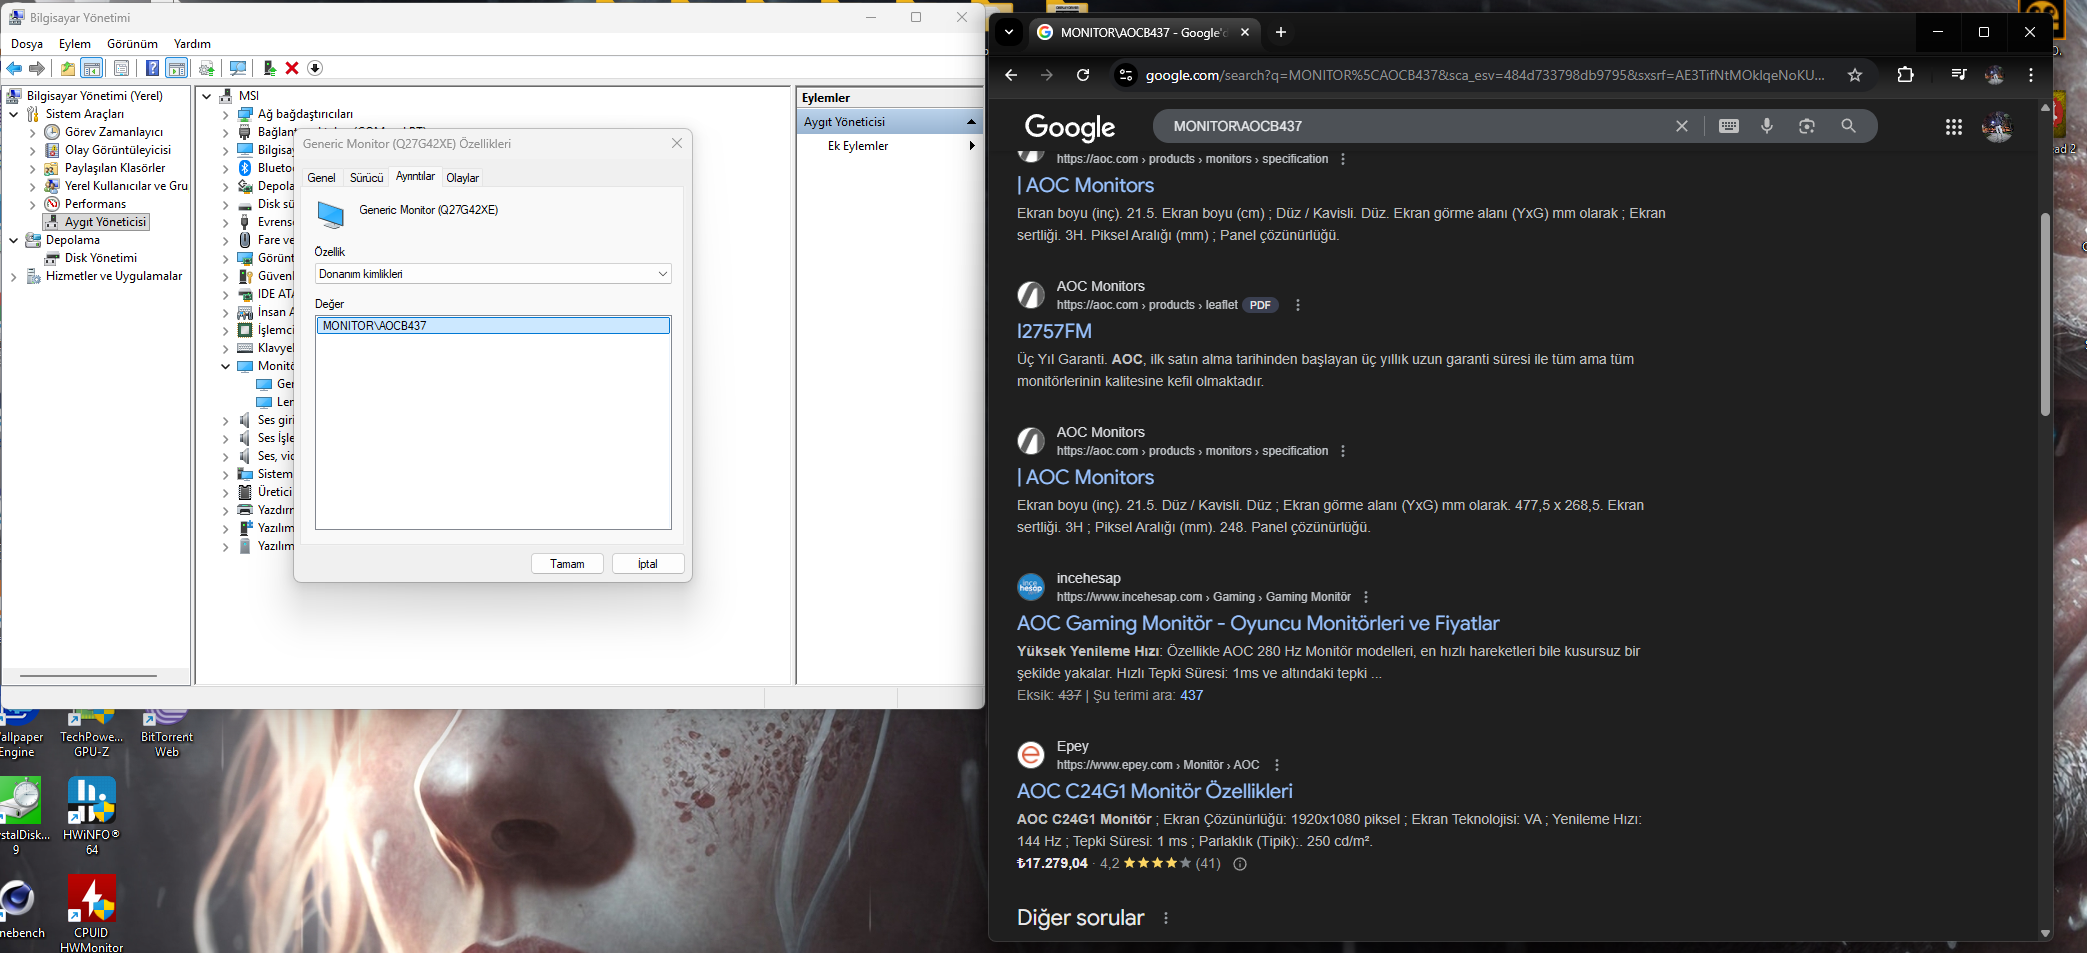
Task: Collapse the Aygıt Yöneticisi actions section
Action: click(x=971, y=122)
